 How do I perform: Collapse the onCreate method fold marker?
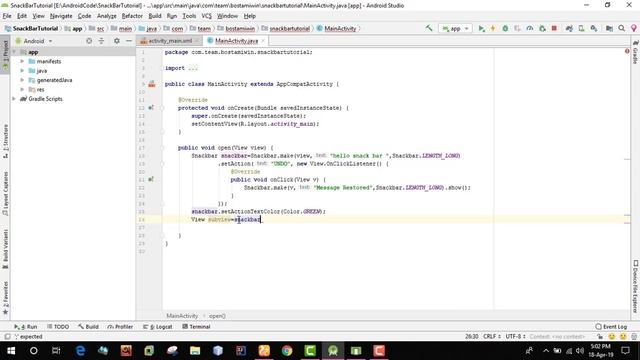[x=162, y=108]
